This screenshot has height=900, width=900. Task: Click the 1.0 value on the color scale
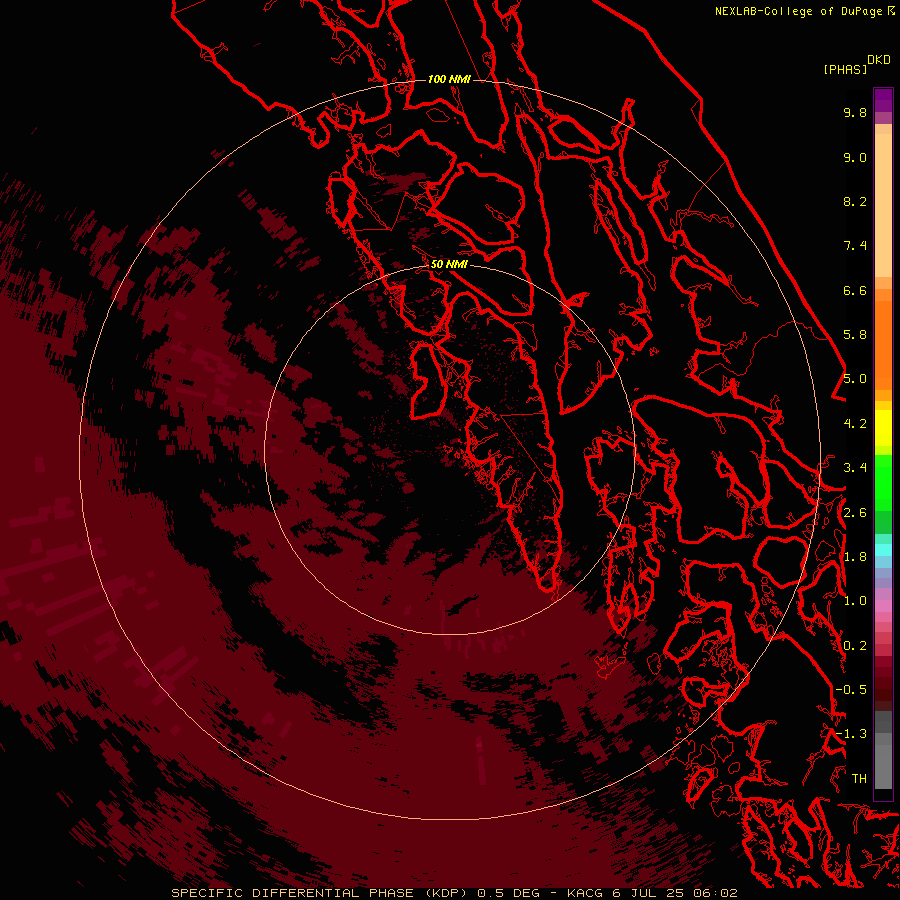click(855, 601)
